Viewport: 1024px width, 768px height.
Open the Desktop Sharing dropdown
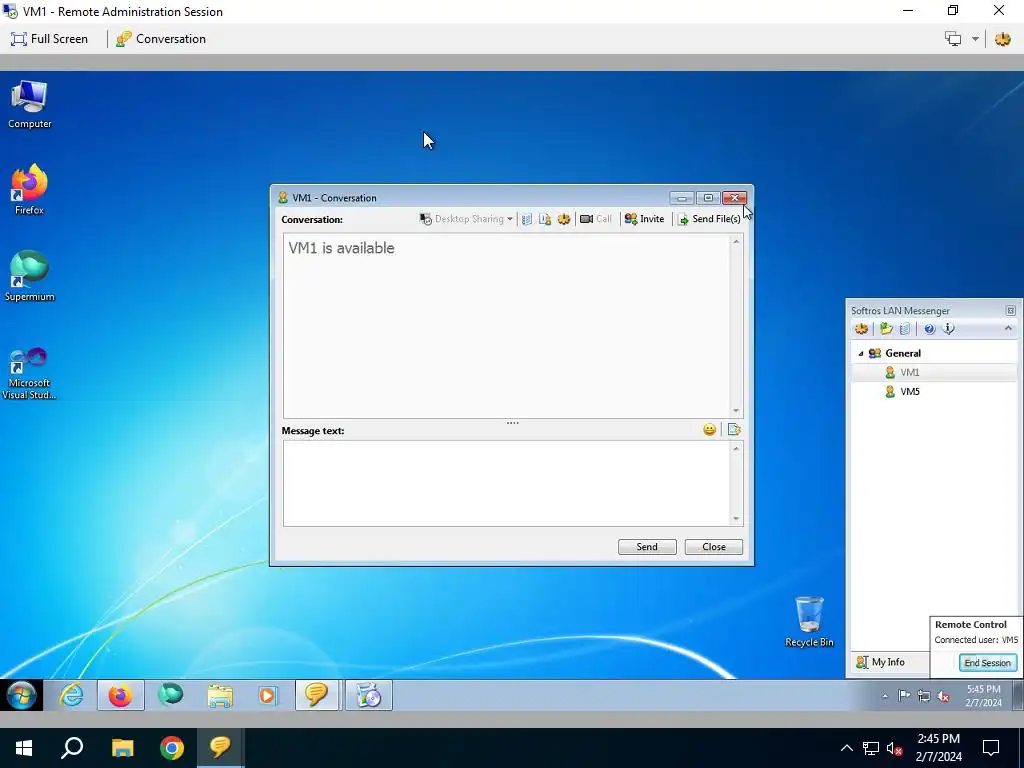[466, 219]
